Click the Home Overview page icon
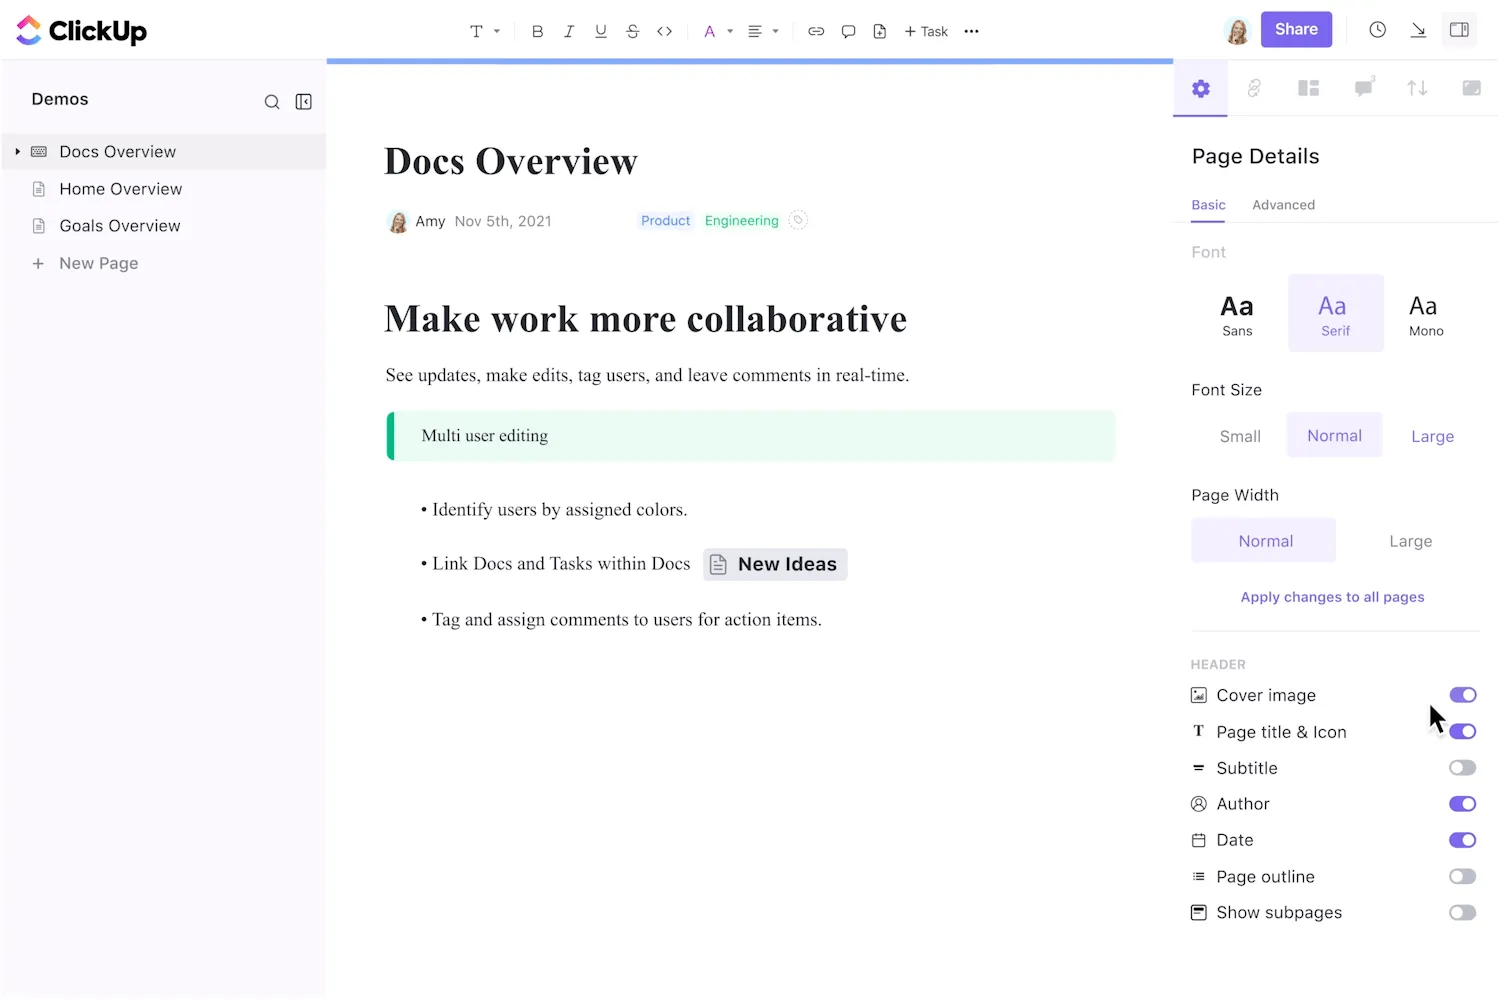Screen dimensions: 1500x1000 point(39,189)
